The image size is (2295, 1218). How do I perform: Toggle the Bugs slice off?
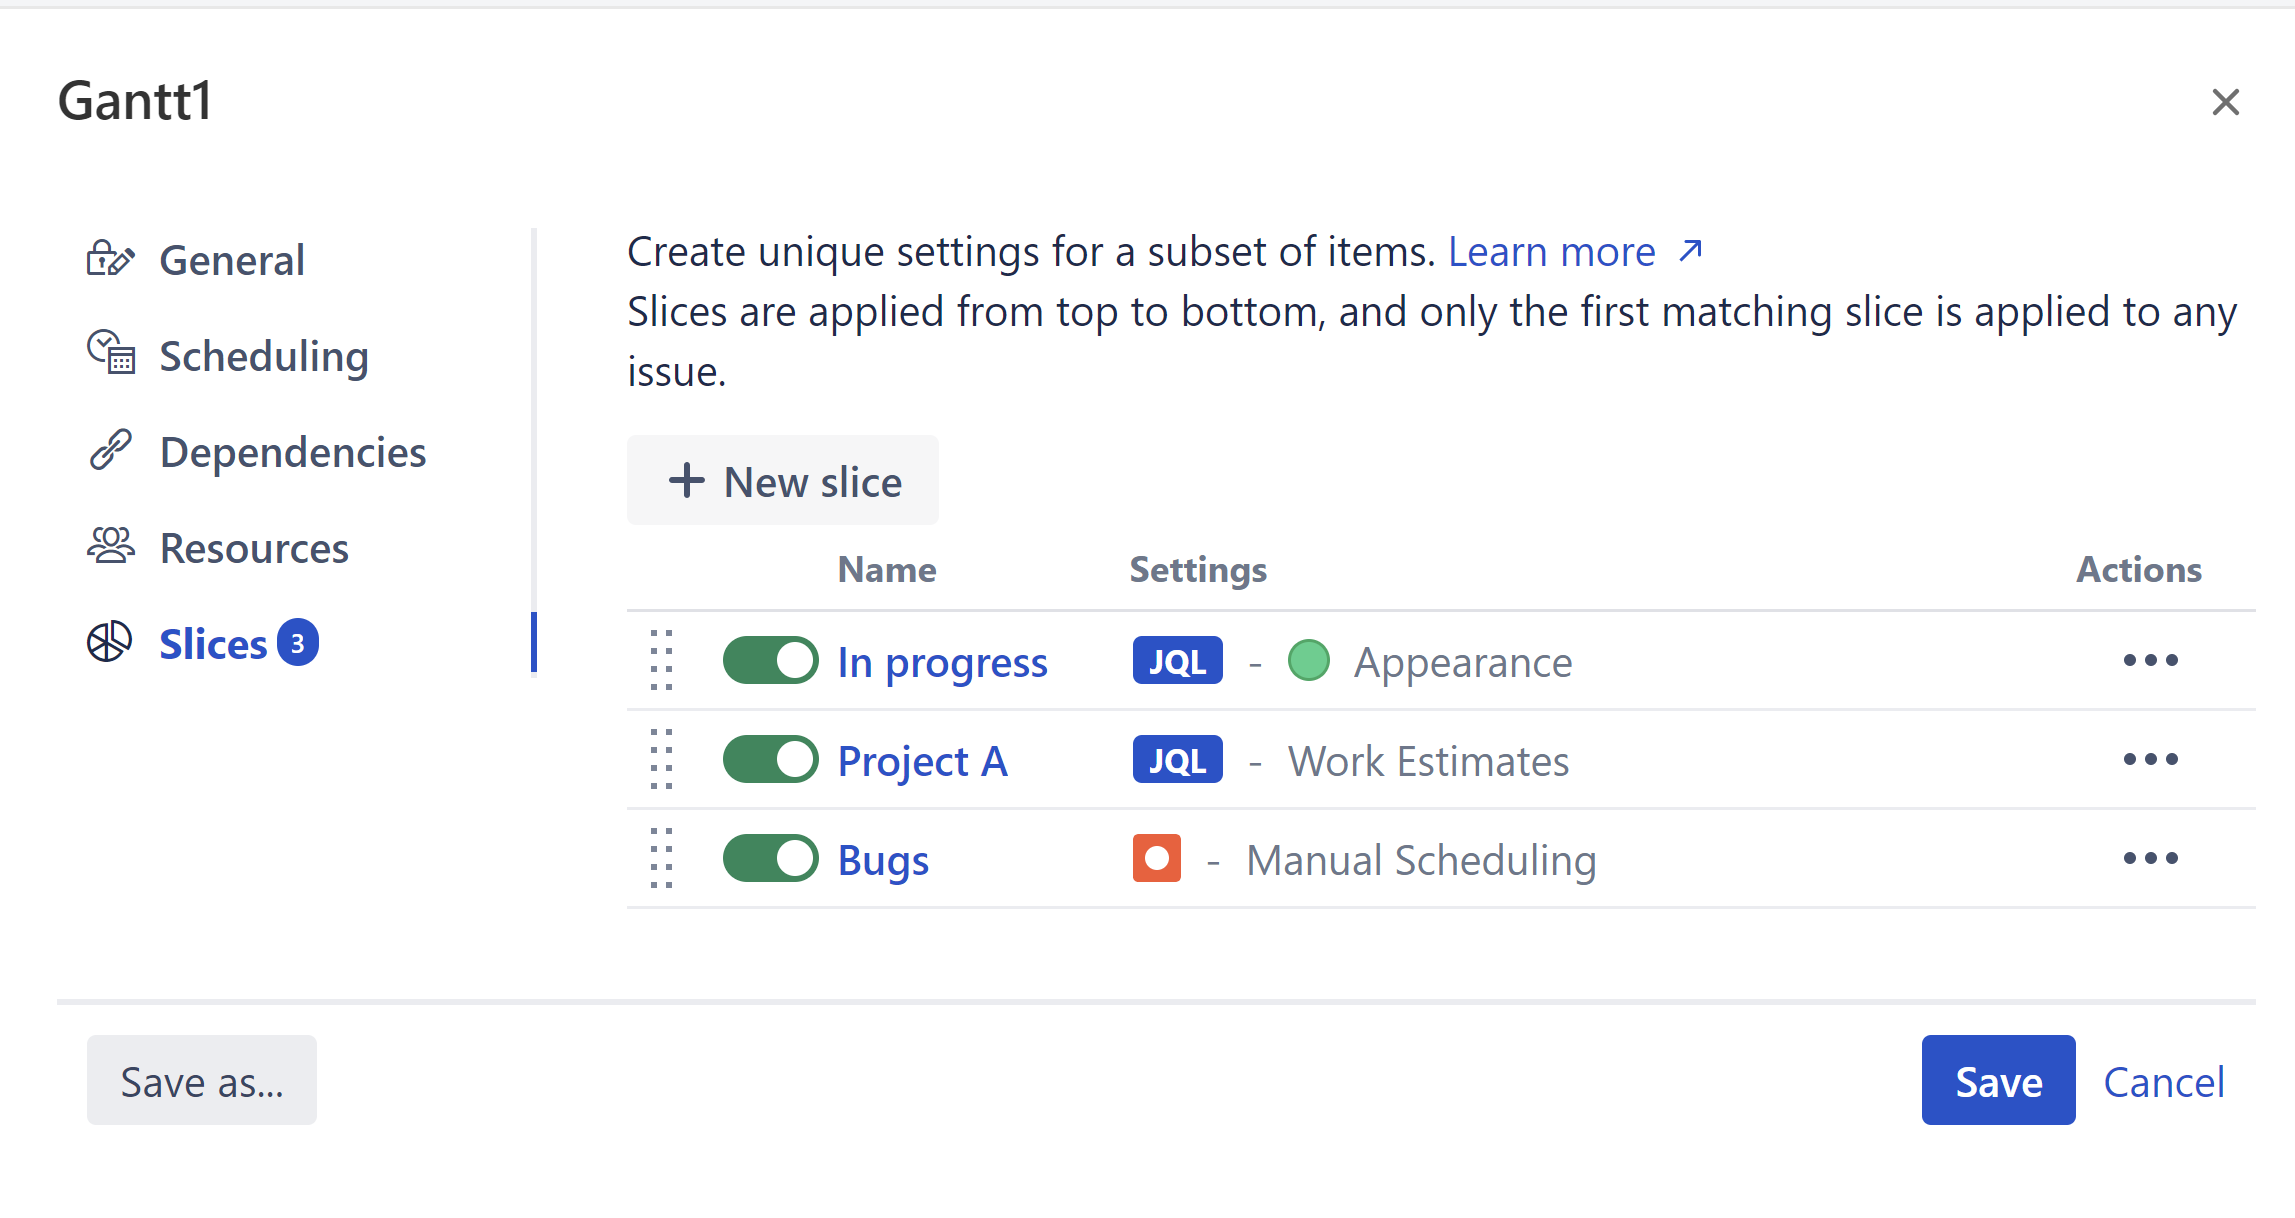(770, 858)
